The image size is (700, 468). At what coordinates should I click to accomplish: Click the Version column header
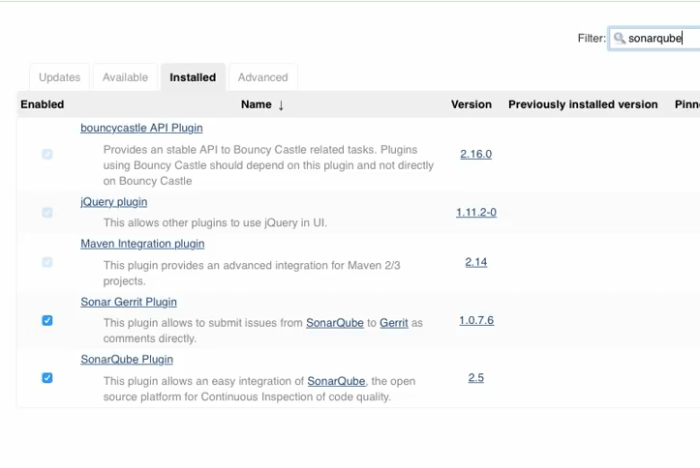pyautogui.click(x=471, y=104)
